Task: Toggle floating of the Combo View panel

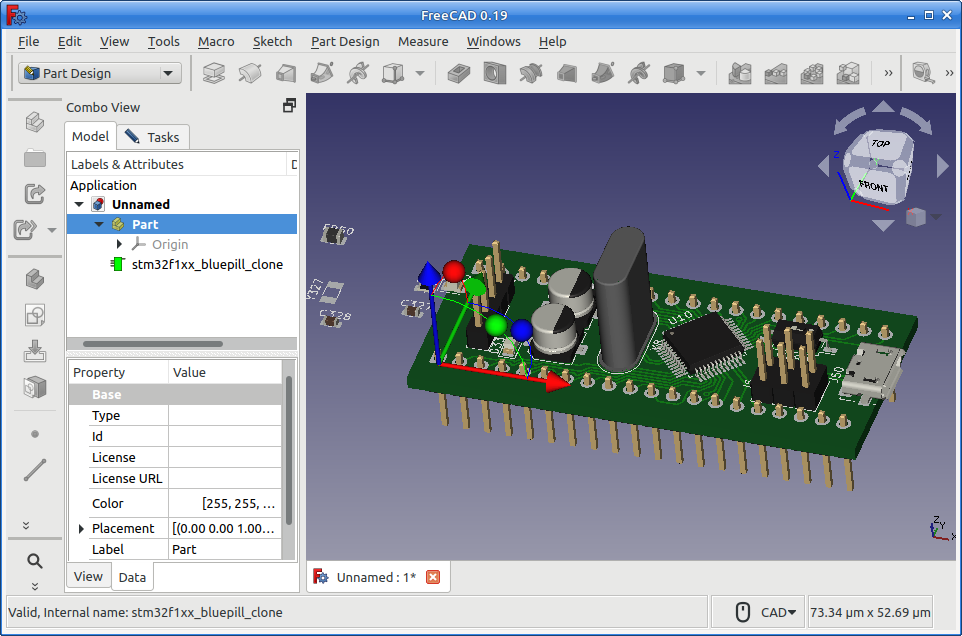Action: (290, 105)
